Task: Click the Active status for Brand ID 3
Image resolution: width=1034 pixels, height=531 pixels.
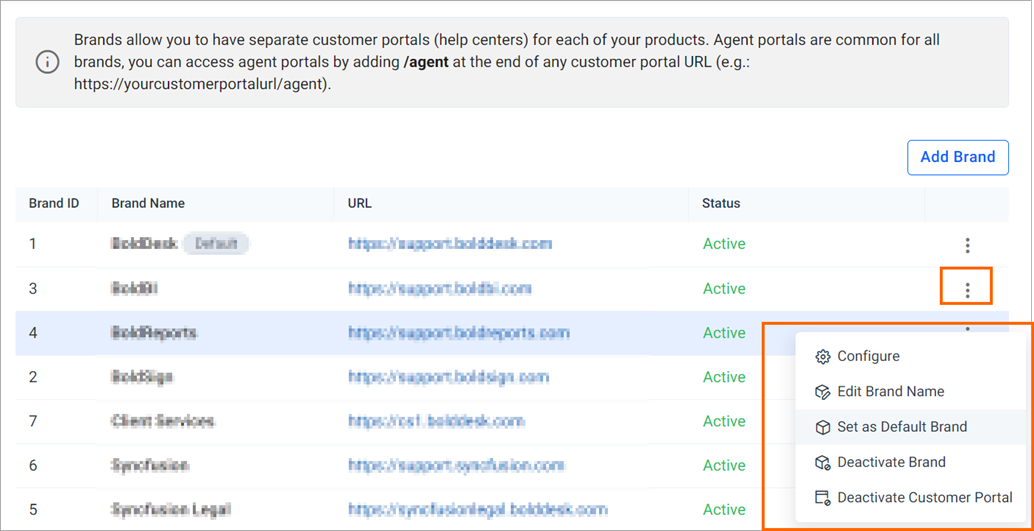Action: pos(724,289)
